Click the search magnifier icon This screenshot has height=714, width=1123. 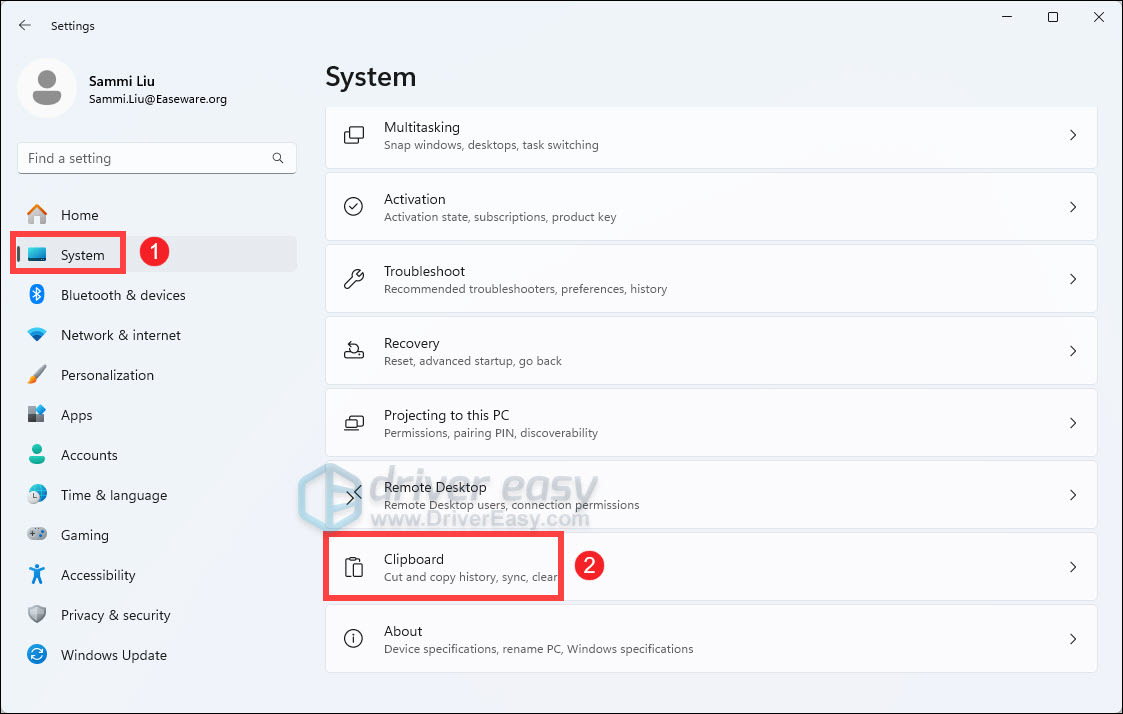pyautogui.click(x=278, y=158)
